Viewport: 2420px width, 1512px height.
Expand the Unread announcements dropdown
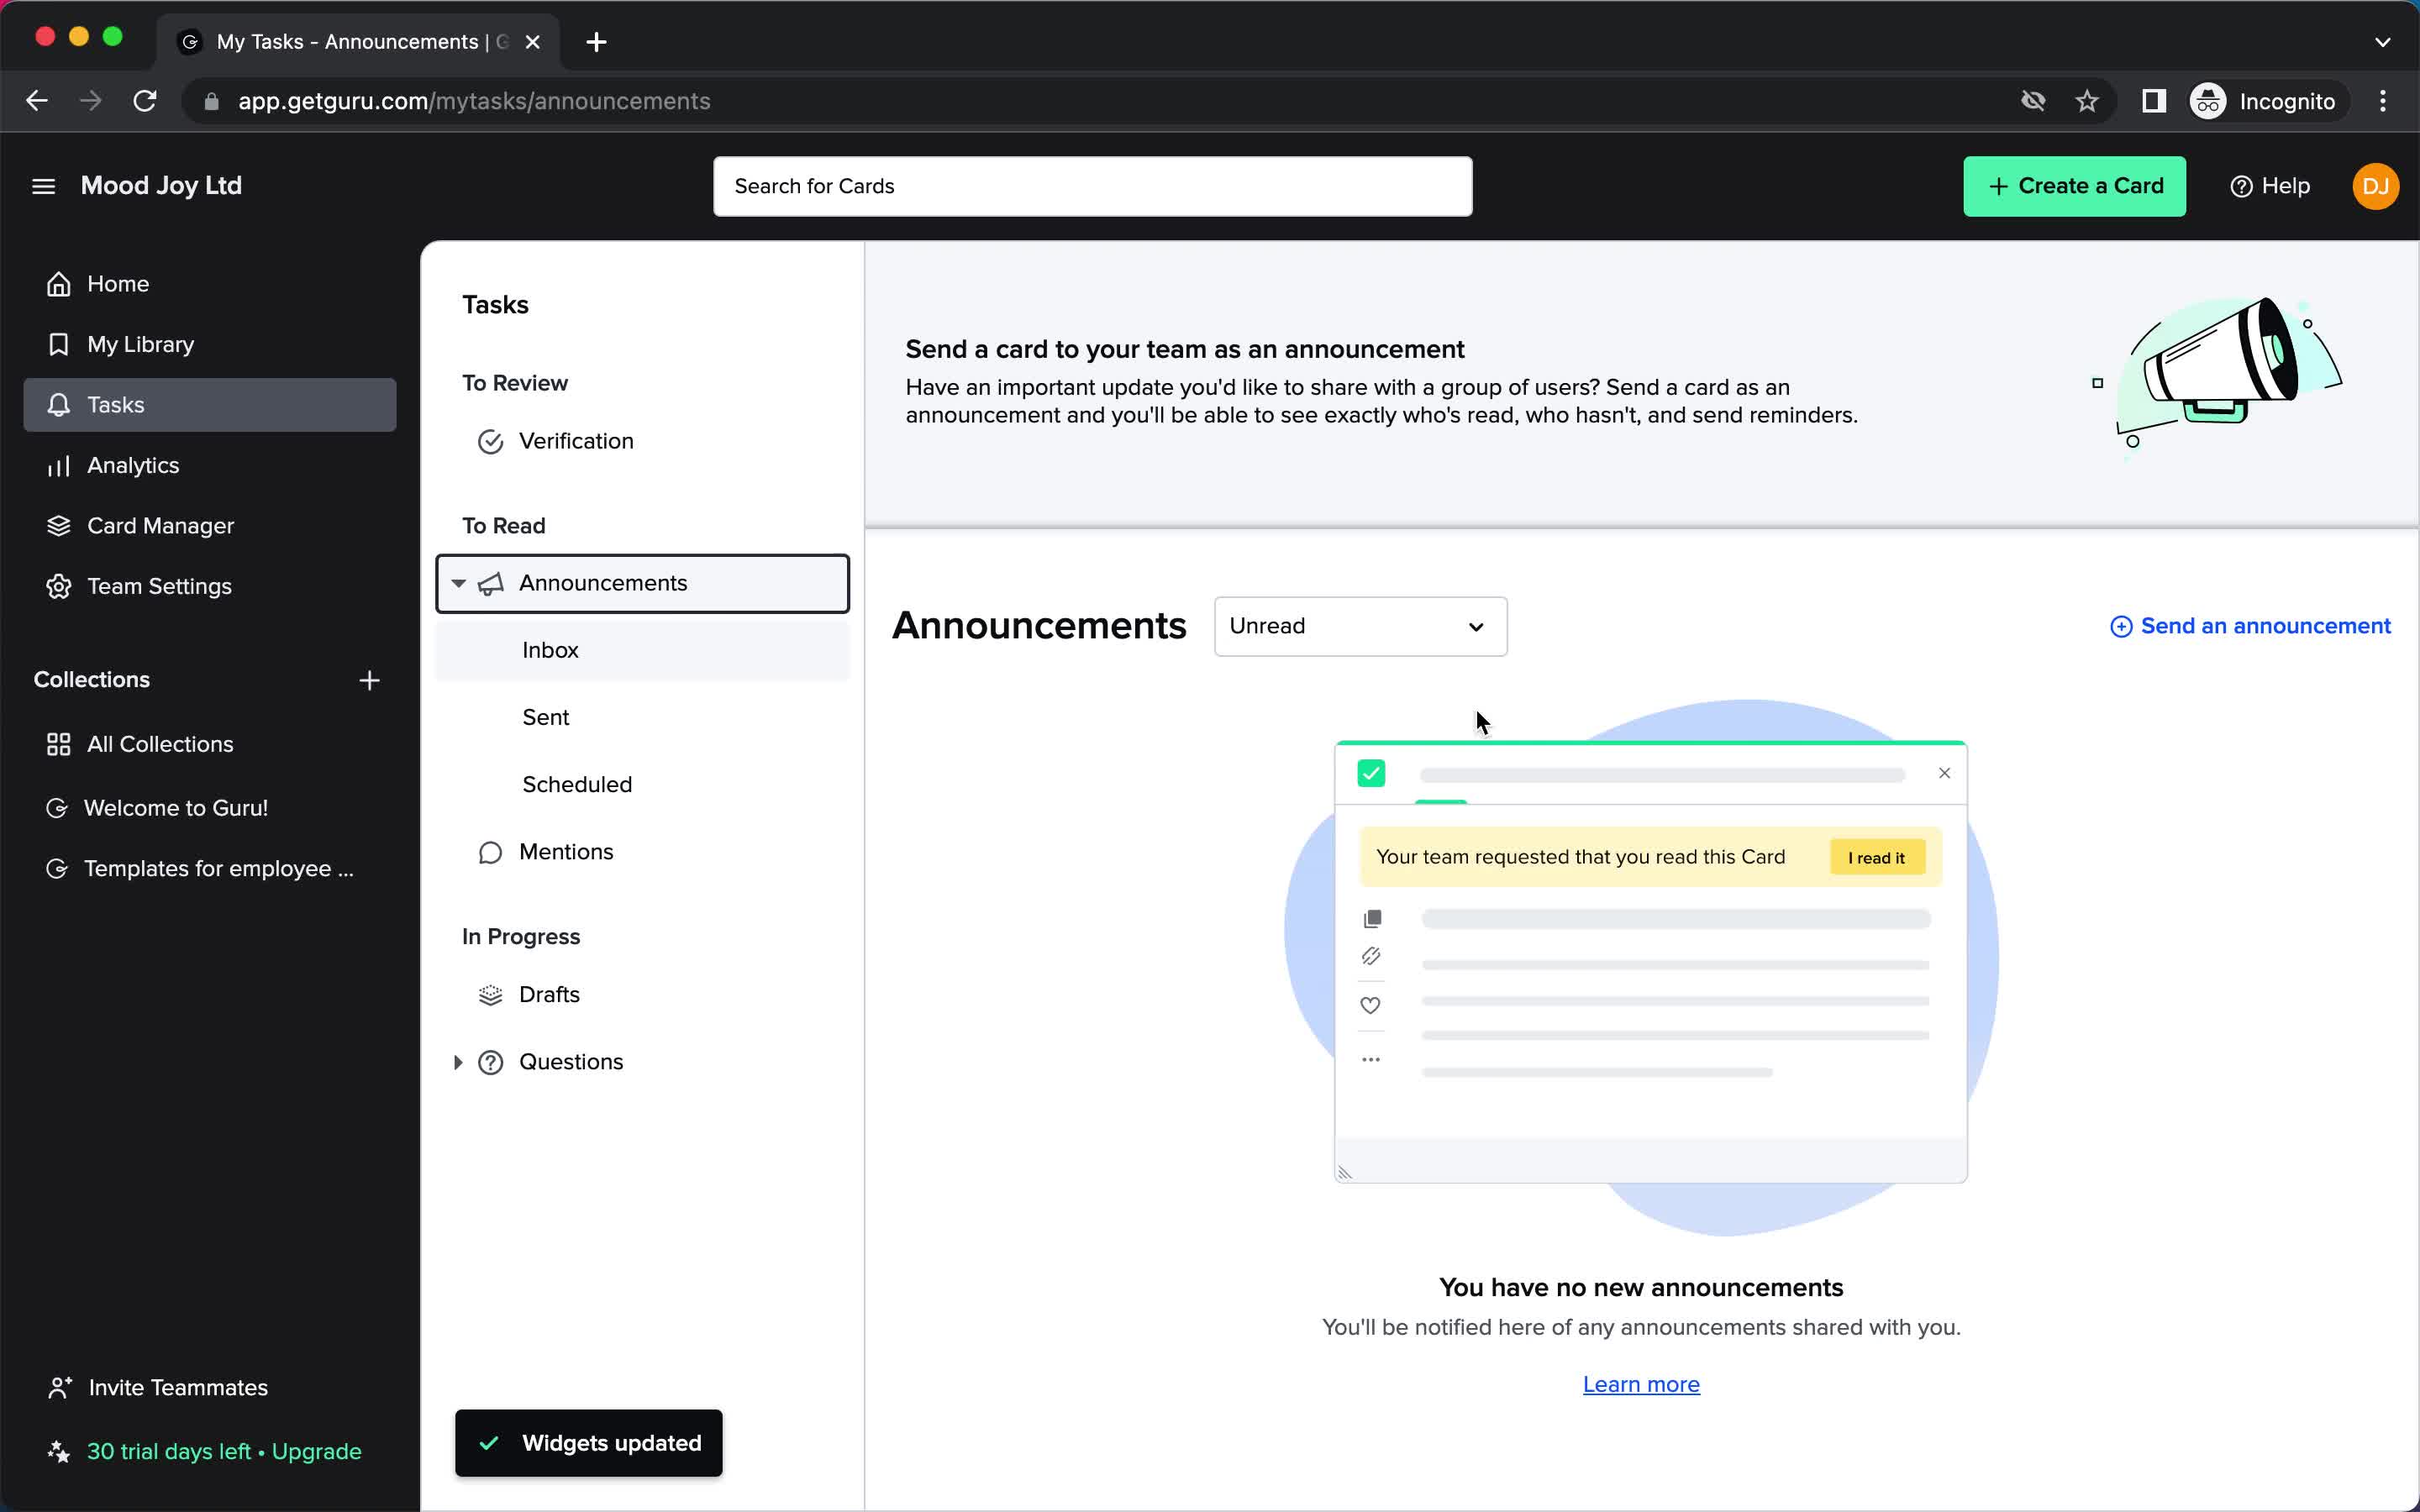1357,625
